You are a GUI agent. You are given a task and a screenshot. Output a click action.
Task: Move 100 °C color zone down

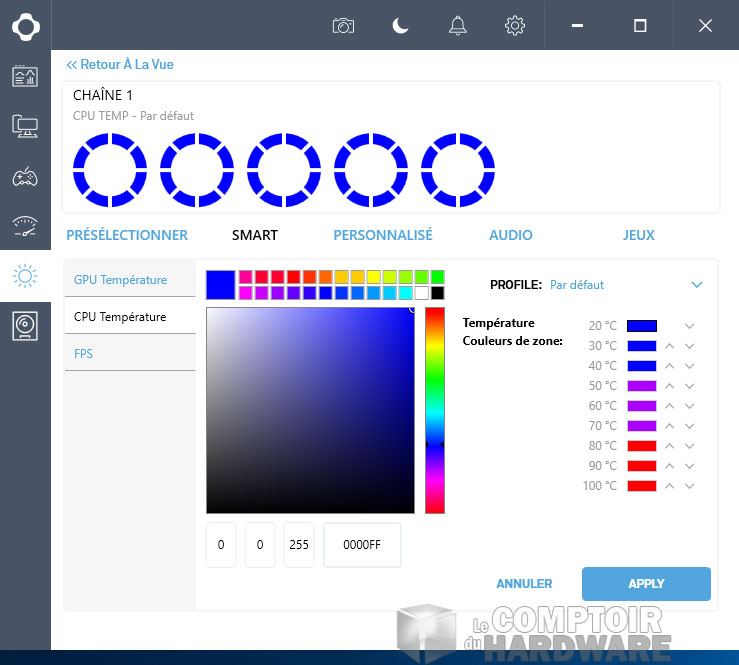[x=689, y=486]
